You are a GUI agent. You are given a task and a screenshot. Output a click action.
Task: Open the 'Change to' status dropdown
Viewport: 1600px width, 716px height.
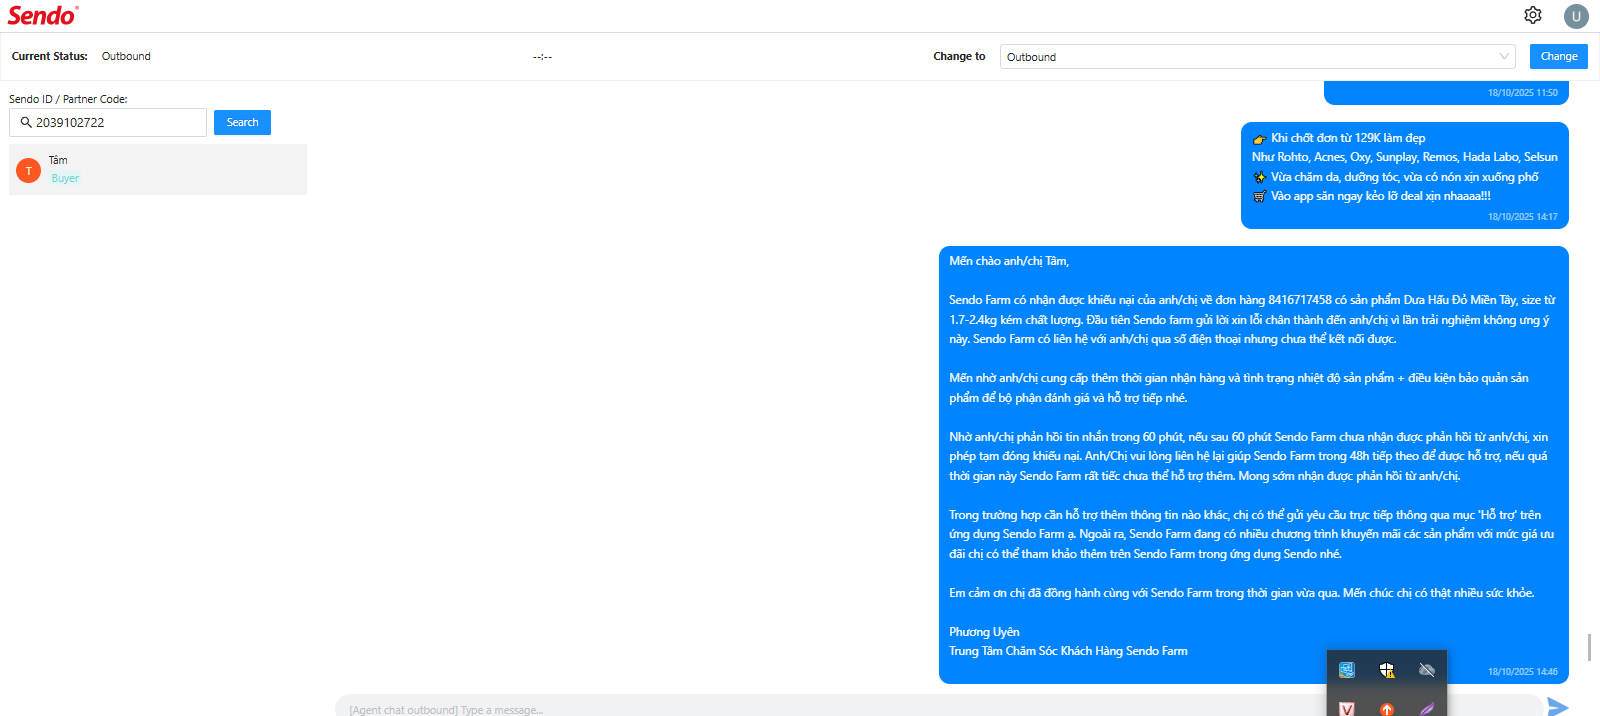[x=1258, y=57]
